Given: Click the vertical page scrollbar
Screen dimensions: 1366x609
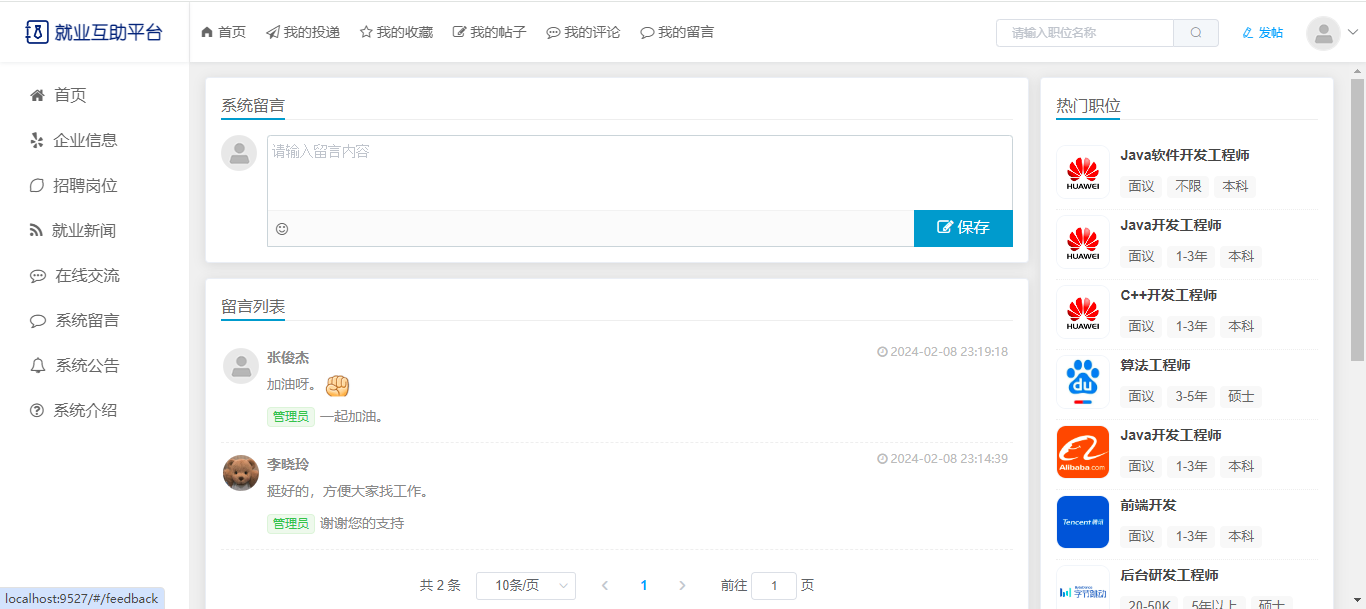Looking at the screenshot, I should [x=1358, y=220].
